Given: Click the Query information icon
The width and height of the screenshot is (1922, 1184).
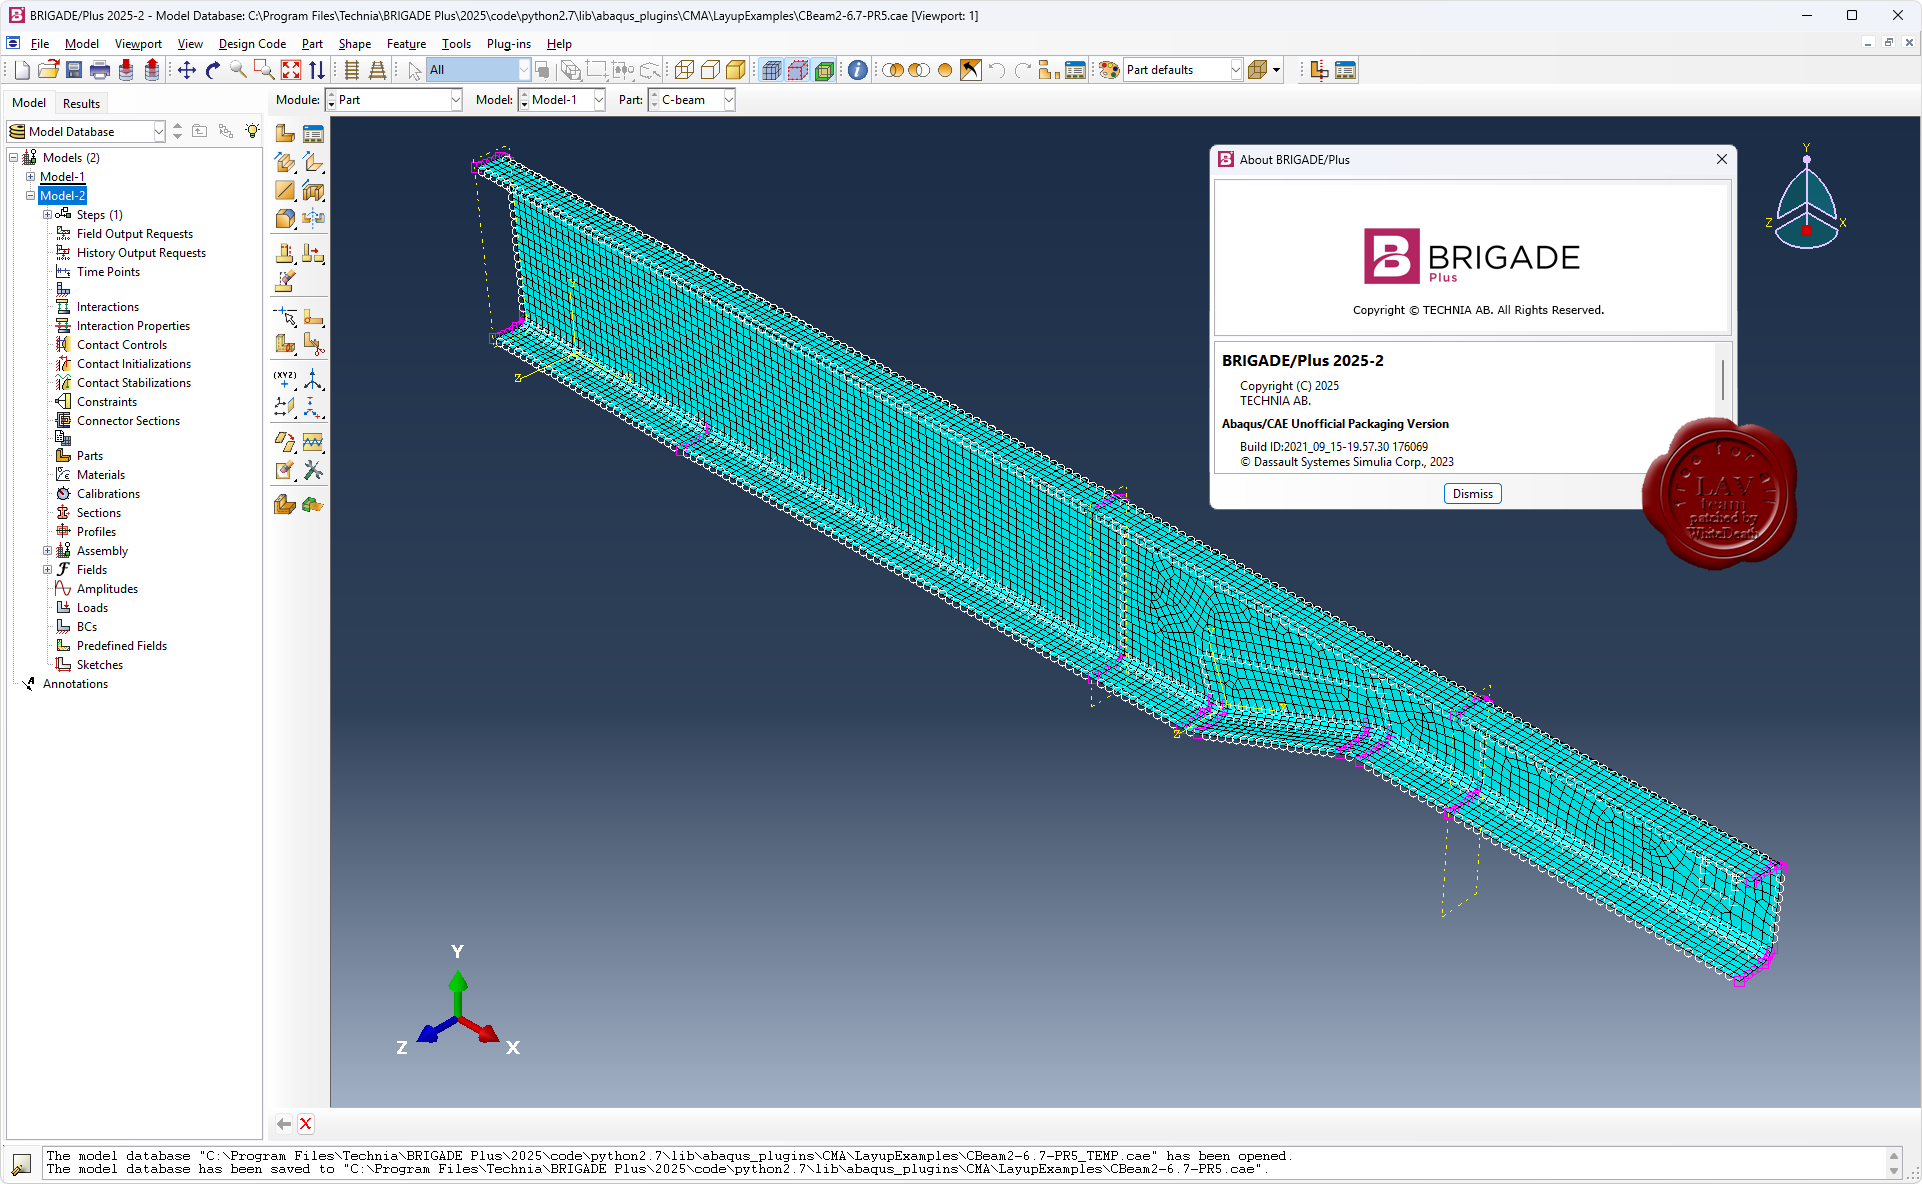Looking at the screenshot, I should click(858, 70).
